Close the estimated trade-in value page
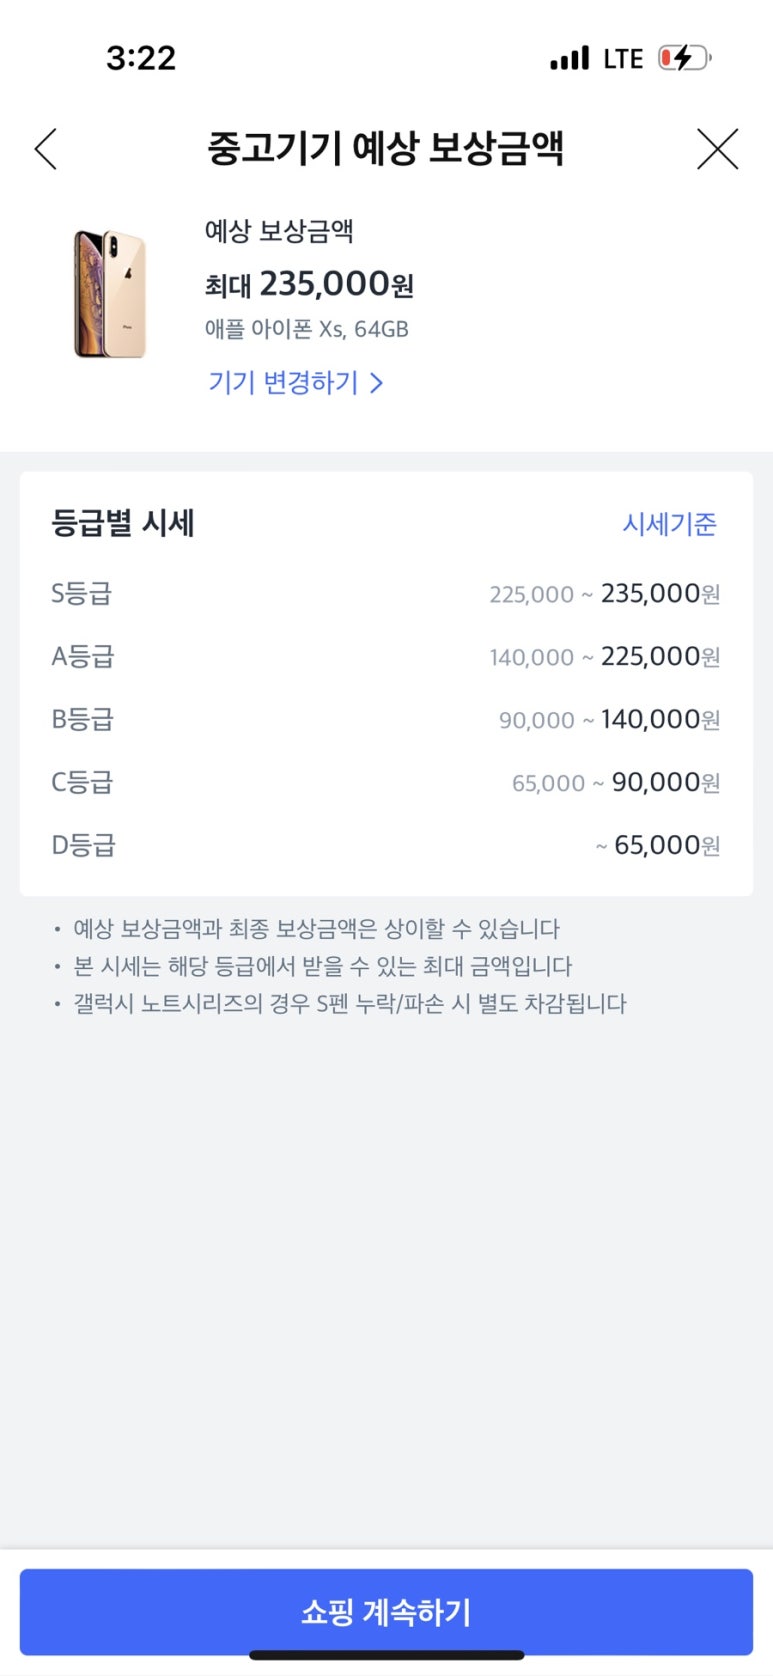This screenshot has width=773, height=1676. [x=717, y=149]
